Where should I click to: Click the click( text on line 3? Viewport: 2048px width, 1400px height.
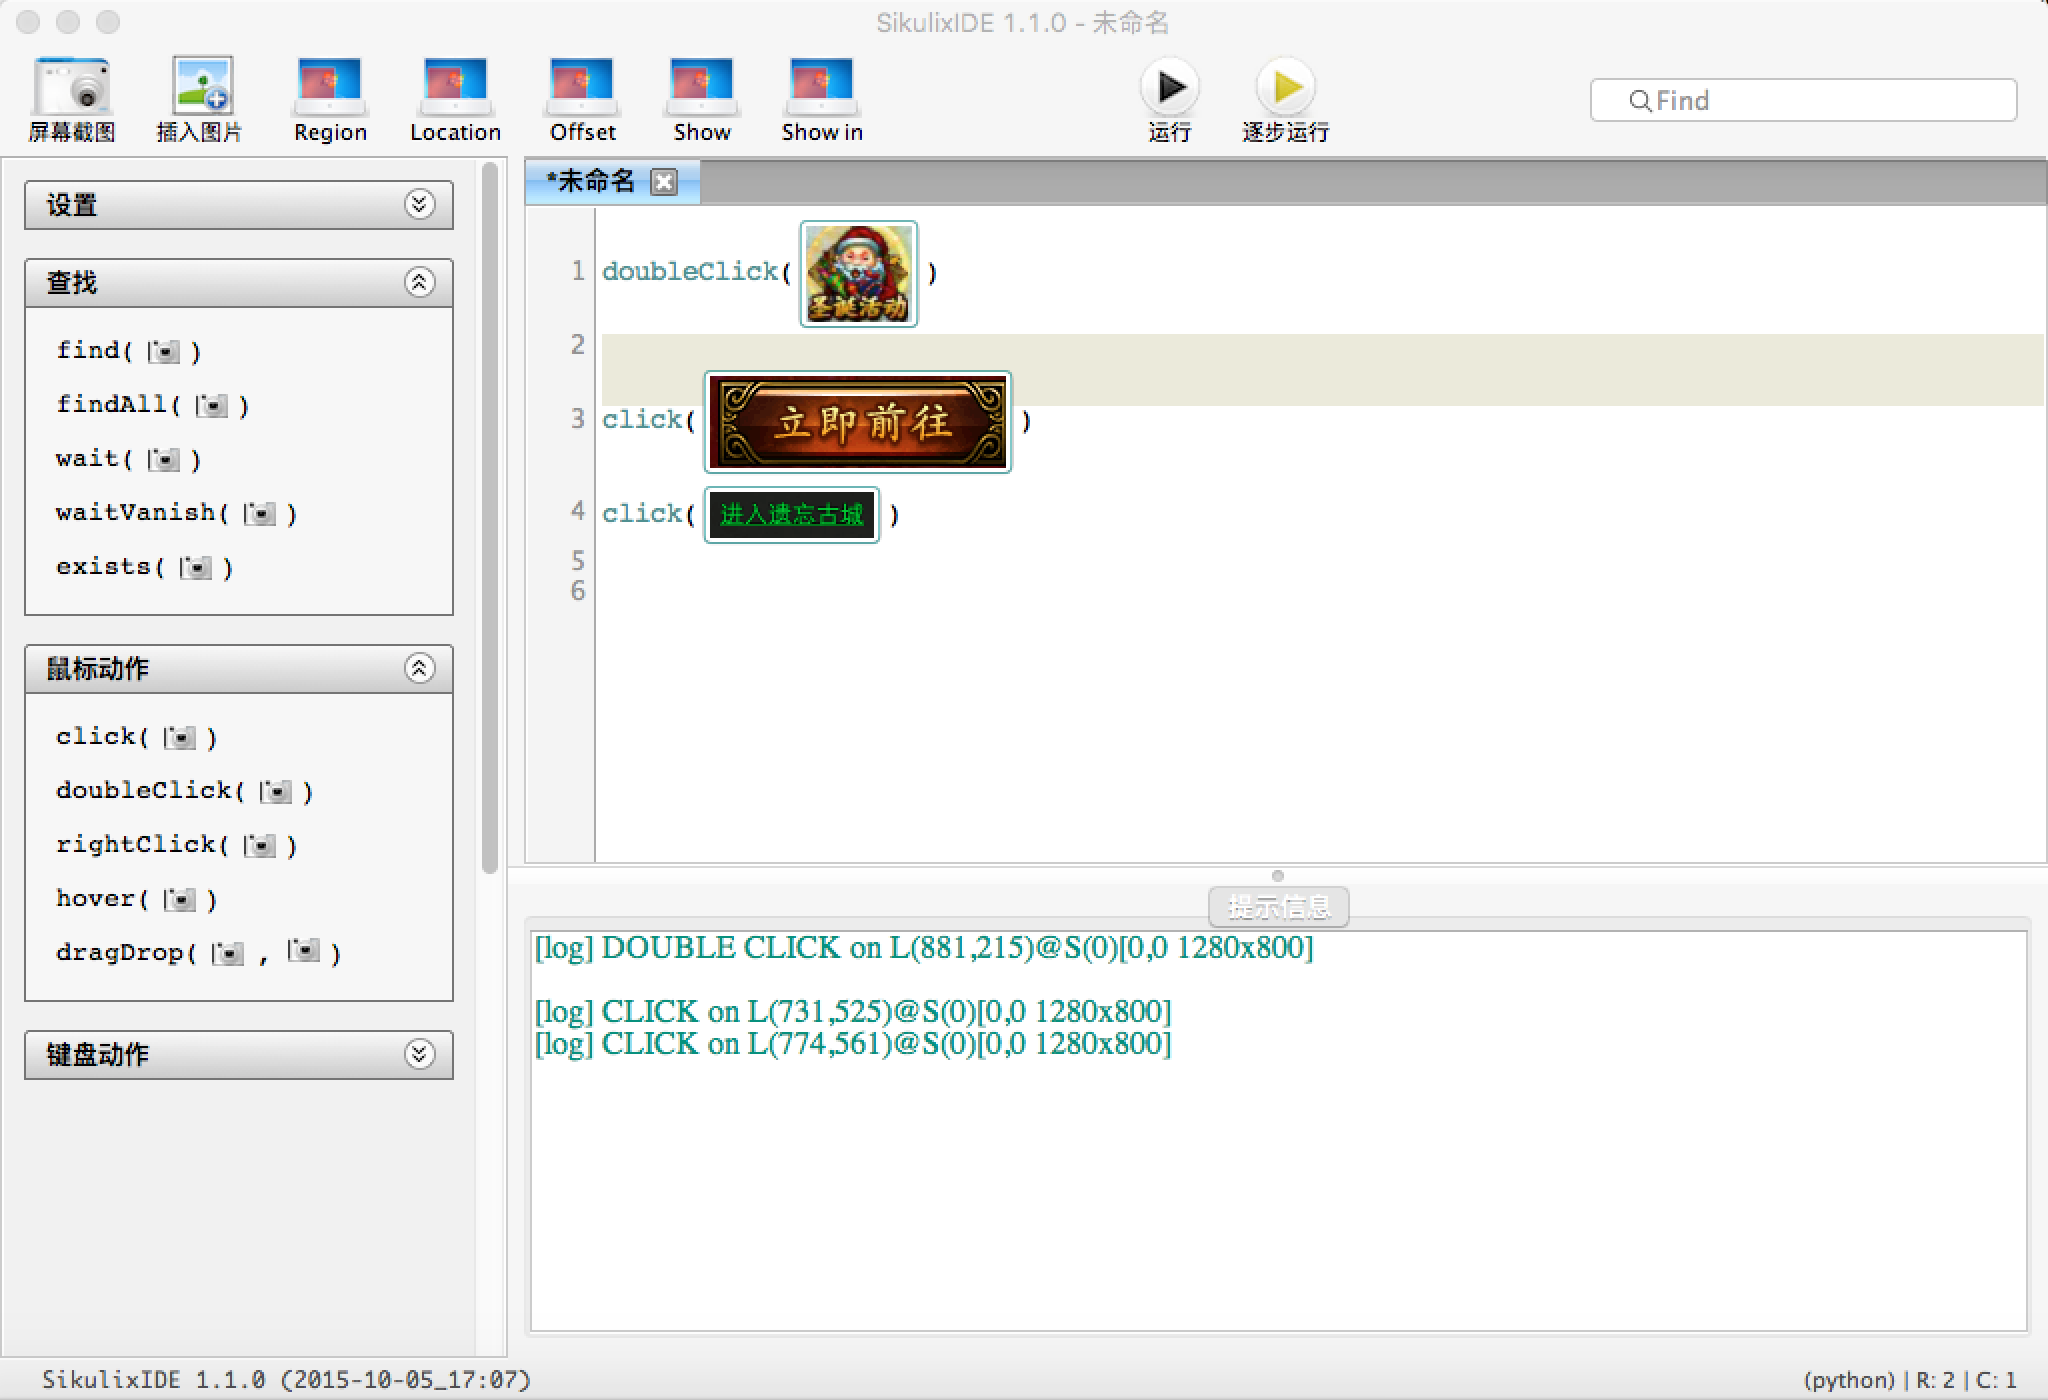tap(649, 419)
